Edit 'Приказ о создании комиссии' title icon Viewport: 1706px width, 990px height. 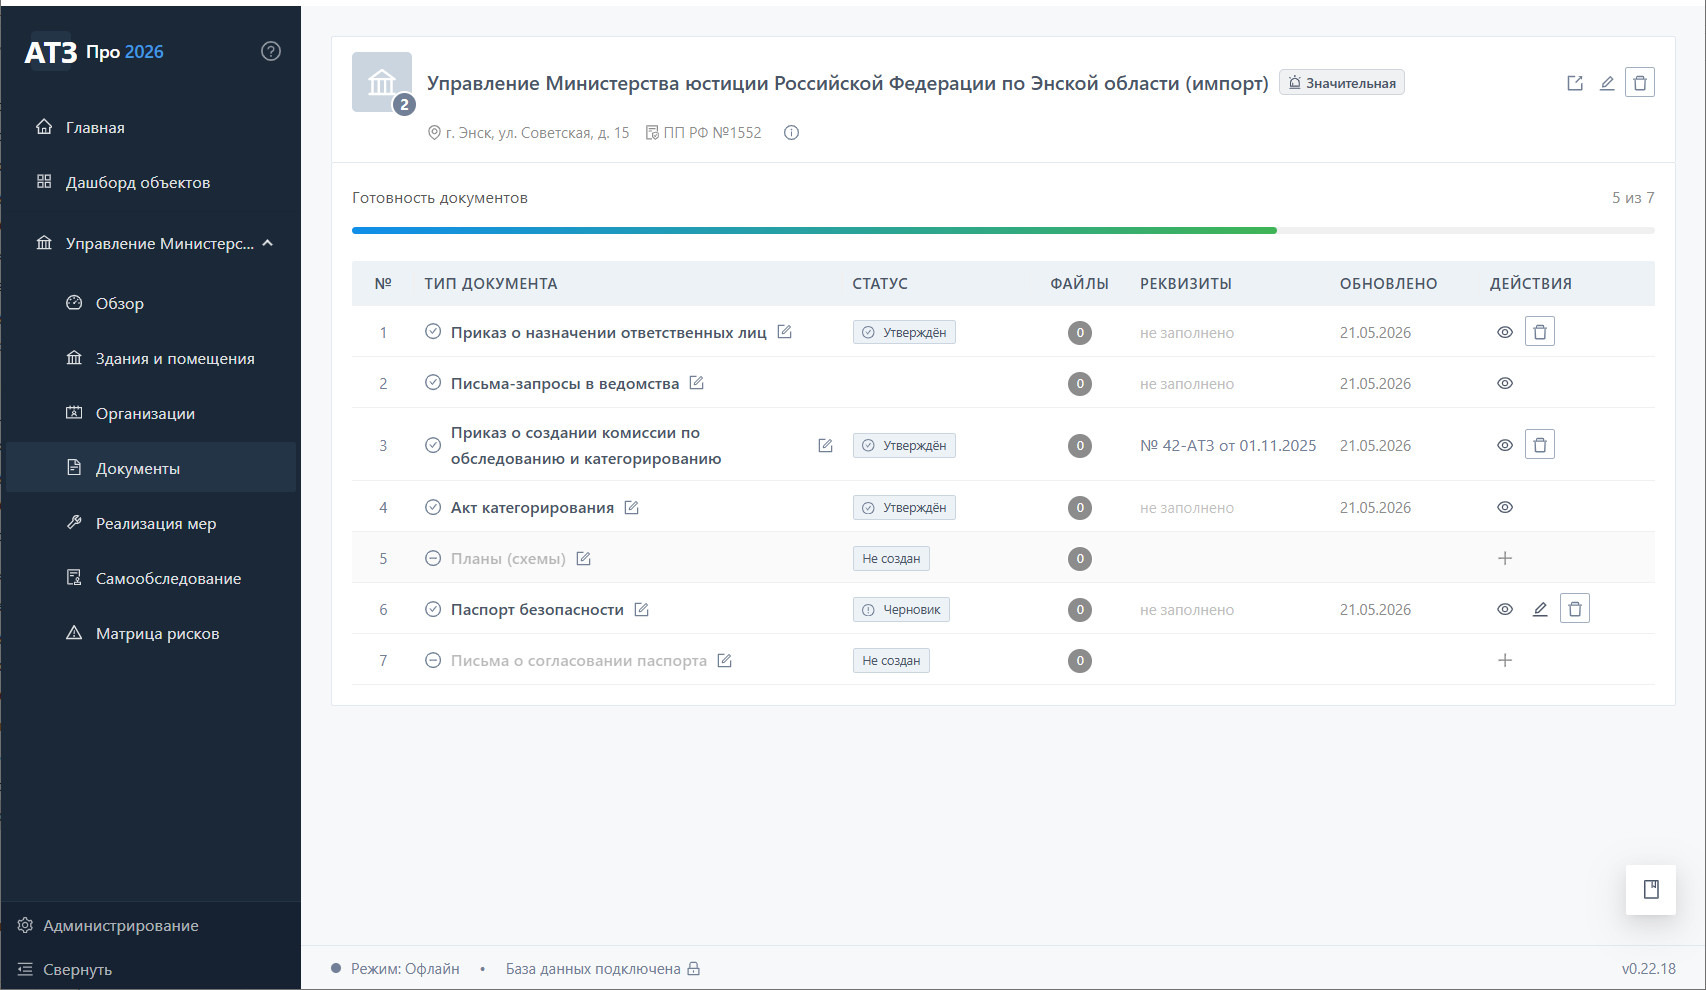pyautogui.click(x=825, y=445)
